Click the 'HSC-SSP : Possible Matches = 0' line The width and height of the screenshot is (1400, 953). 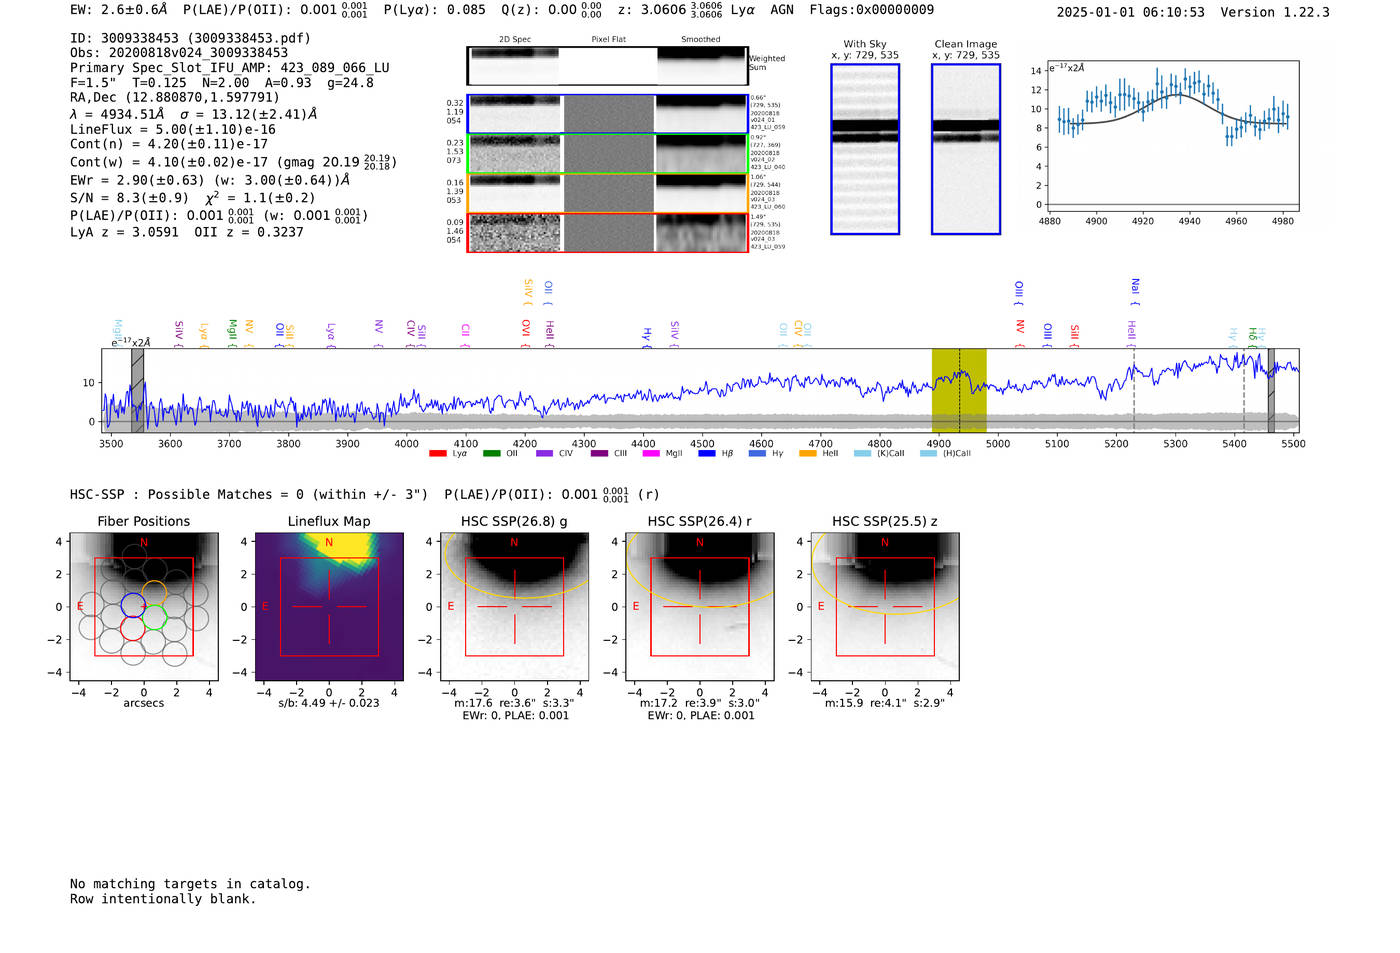tap(250, 495)
